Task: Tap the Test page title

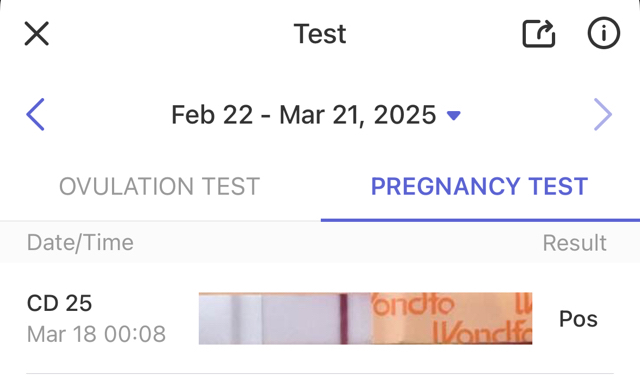Action: (320, 33)
